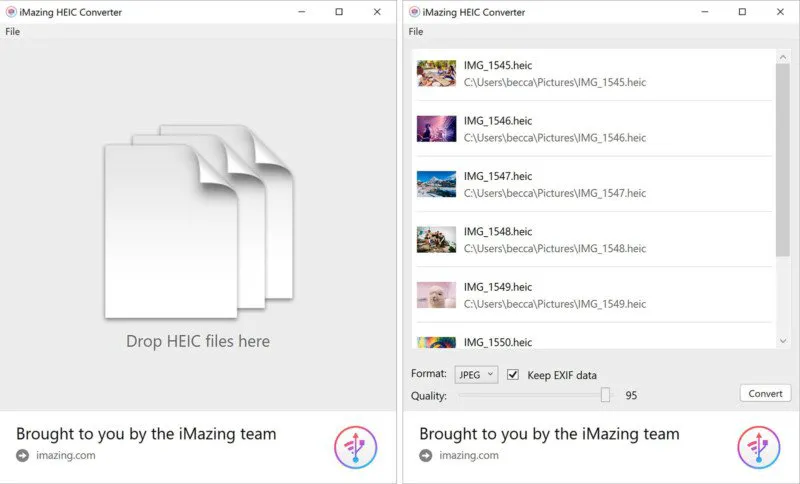Click the scrollbar up arrow in file list
800x484 pixels.
click(782, 58)
